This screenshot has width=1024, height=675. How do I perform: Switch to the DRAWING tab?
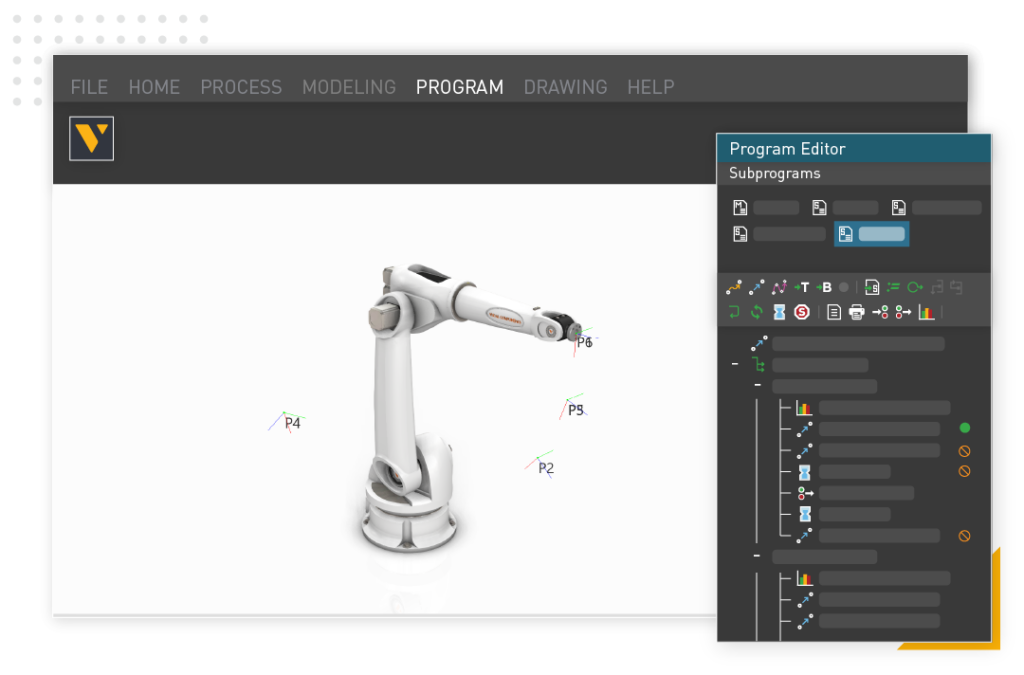tap(565, 87)
